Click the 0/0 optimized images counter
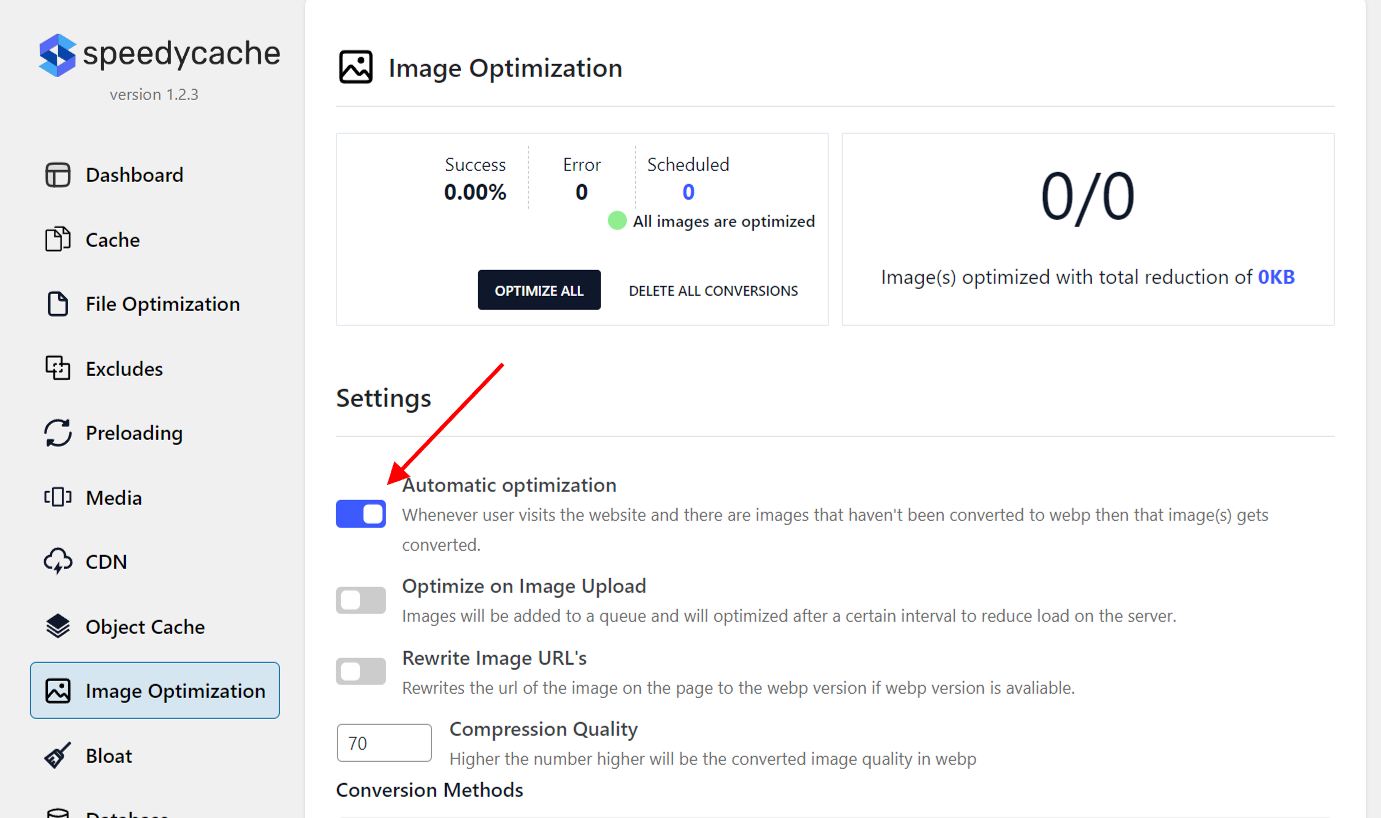1381x818 pixels. (x=1088, y=197)
